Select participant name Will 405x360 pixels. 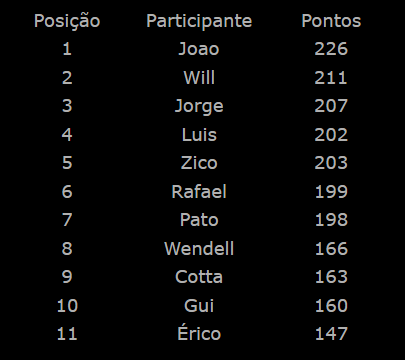(199, 78)
